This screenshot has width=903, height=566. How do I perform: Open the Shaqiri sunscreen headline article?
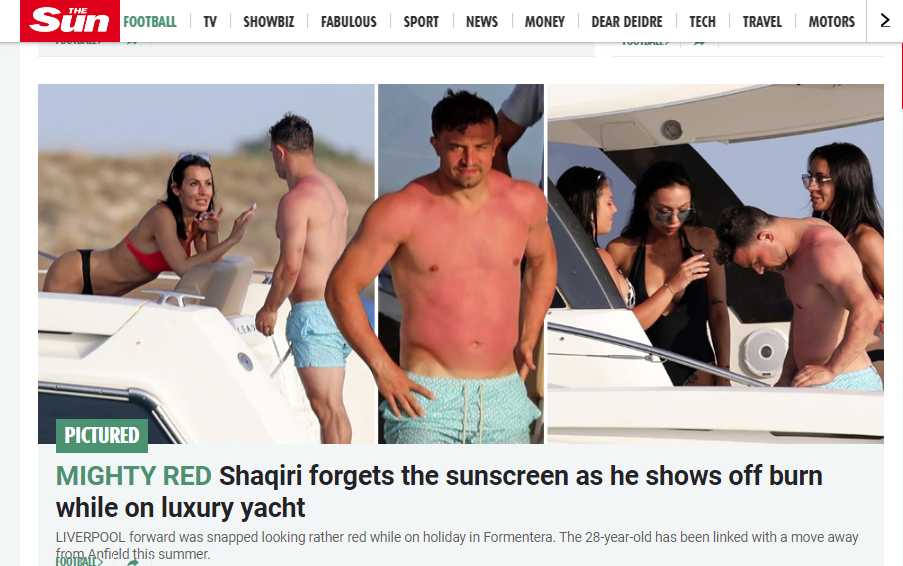(x=439, y=492)
